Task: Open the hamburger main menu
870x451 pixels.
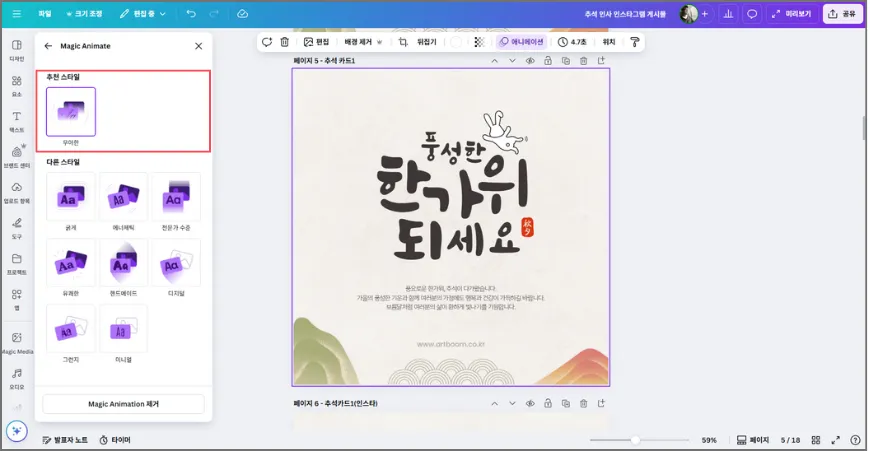Action: tap(17, 14)
